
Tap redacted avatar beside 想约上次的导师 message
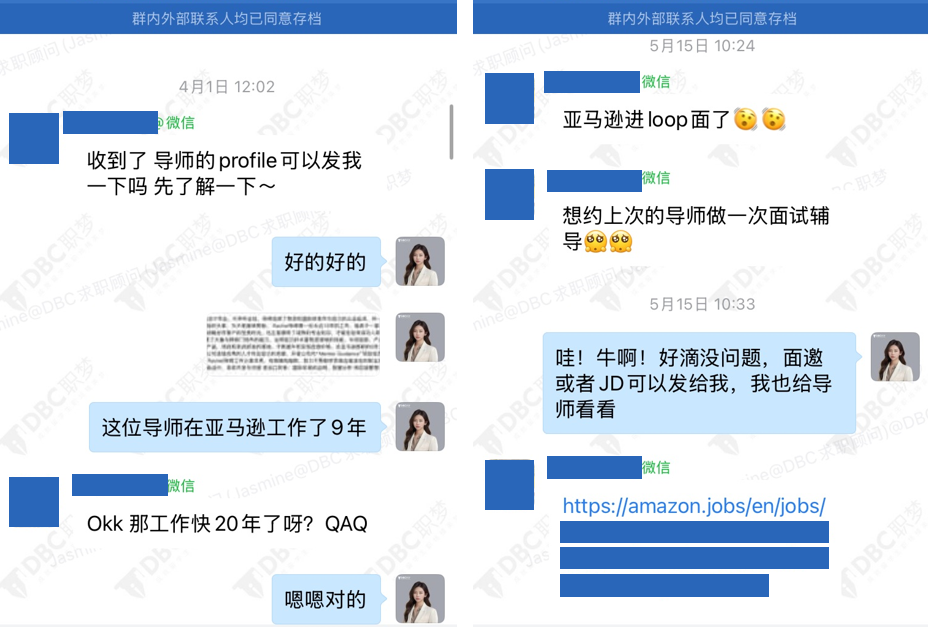coord(510,194)
